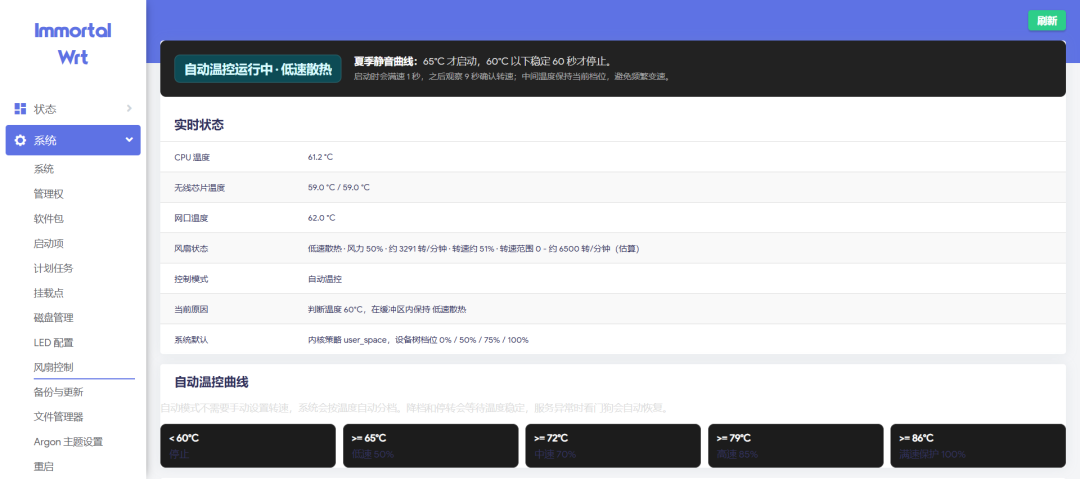
Task: Click the 状态 grid icon in sidebar
Action: coord(21,109)
